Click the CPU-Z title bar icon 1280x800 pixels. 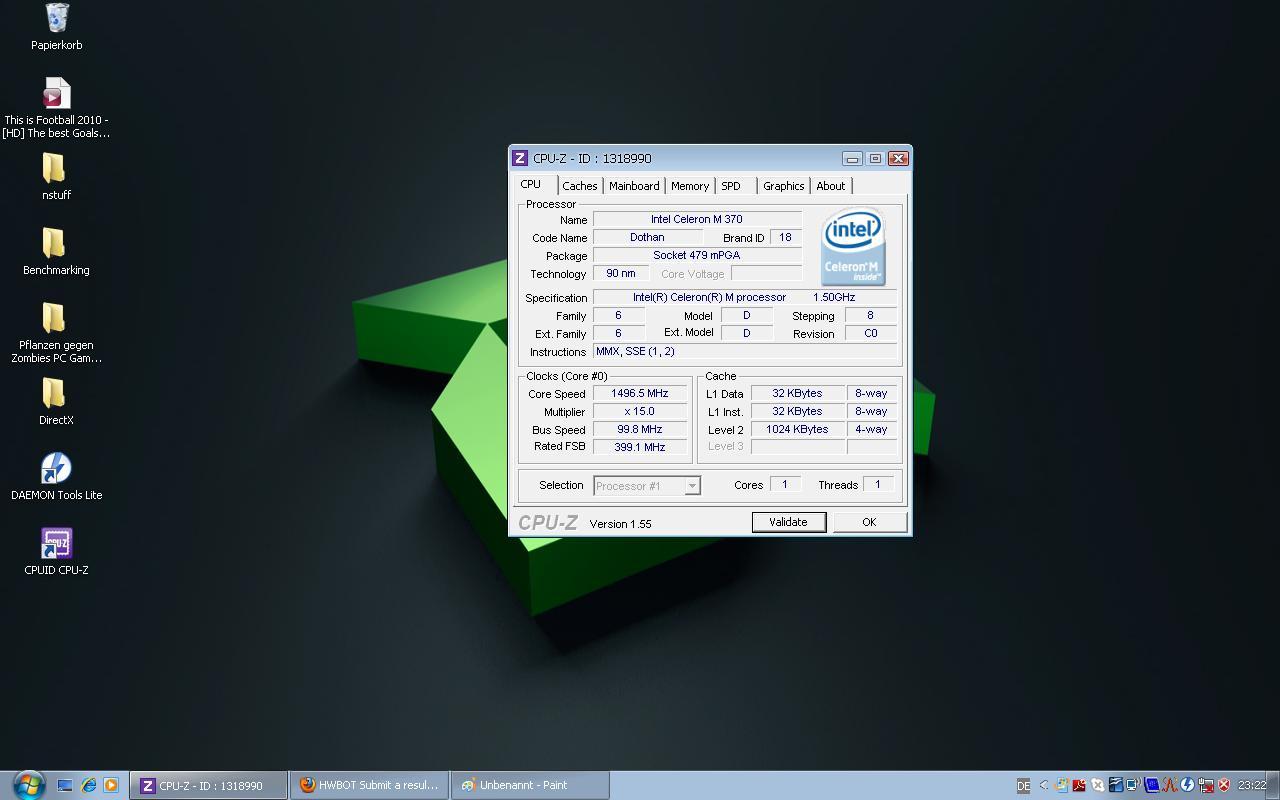pos(520,158)
